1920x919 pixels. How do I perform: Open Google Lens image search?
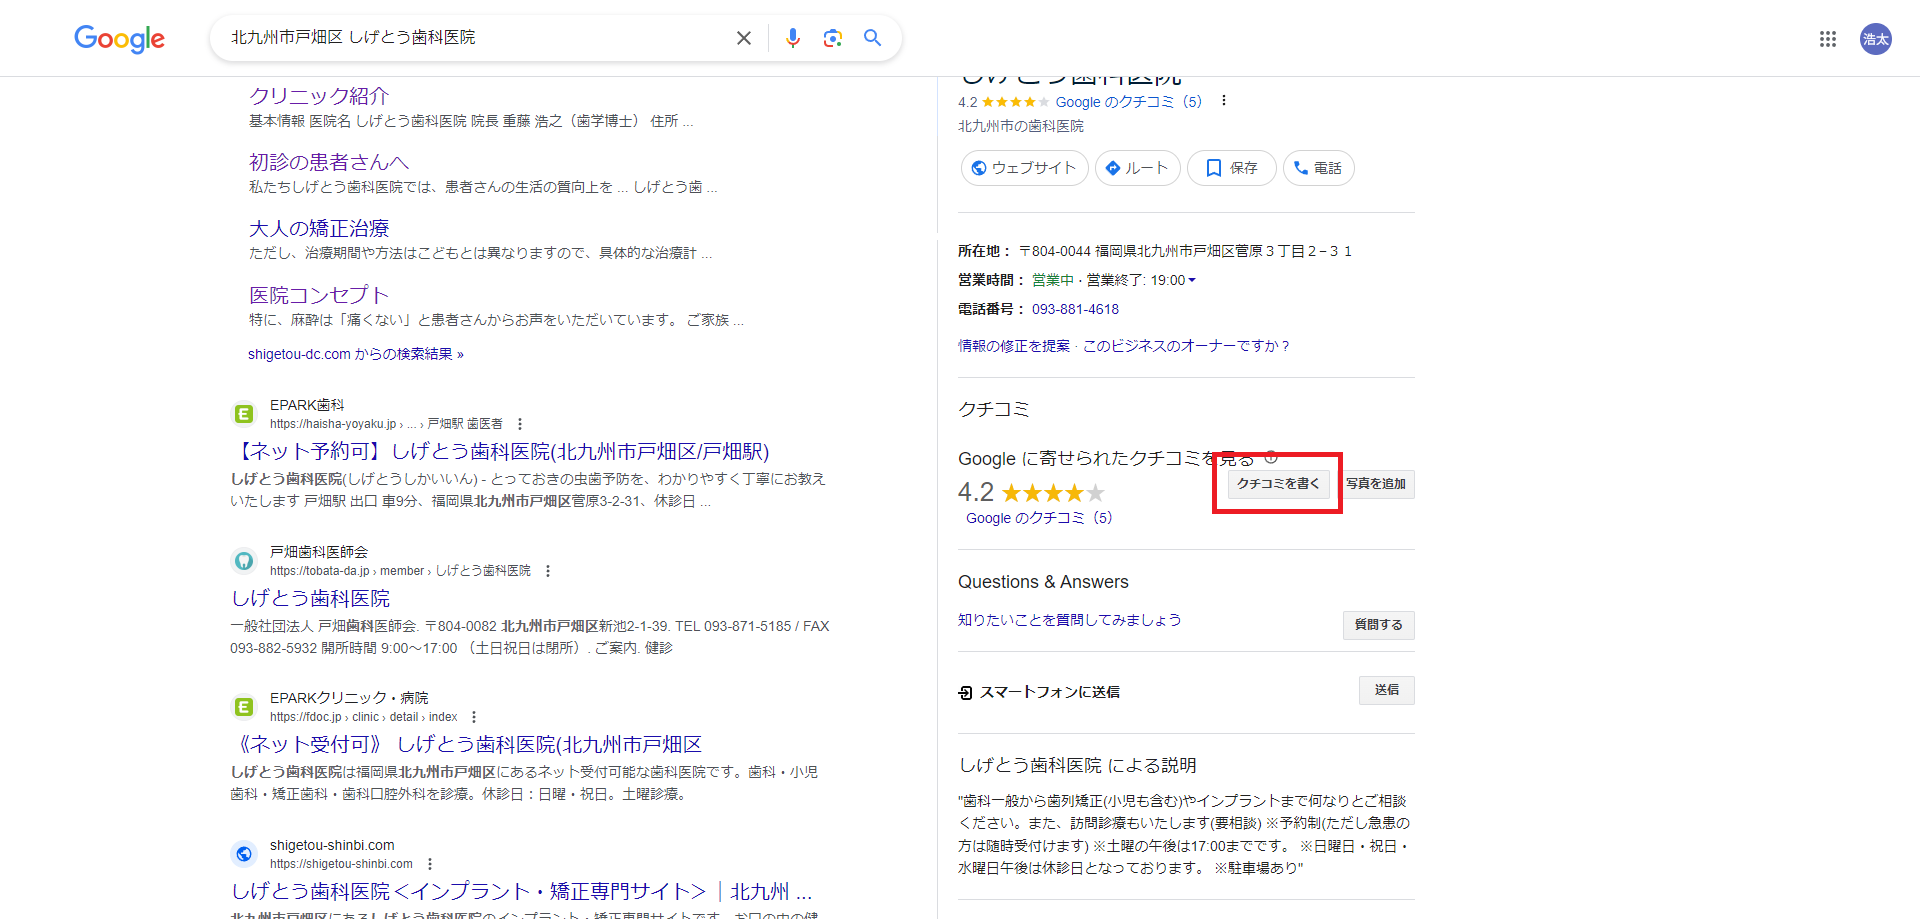click(832, 37)
